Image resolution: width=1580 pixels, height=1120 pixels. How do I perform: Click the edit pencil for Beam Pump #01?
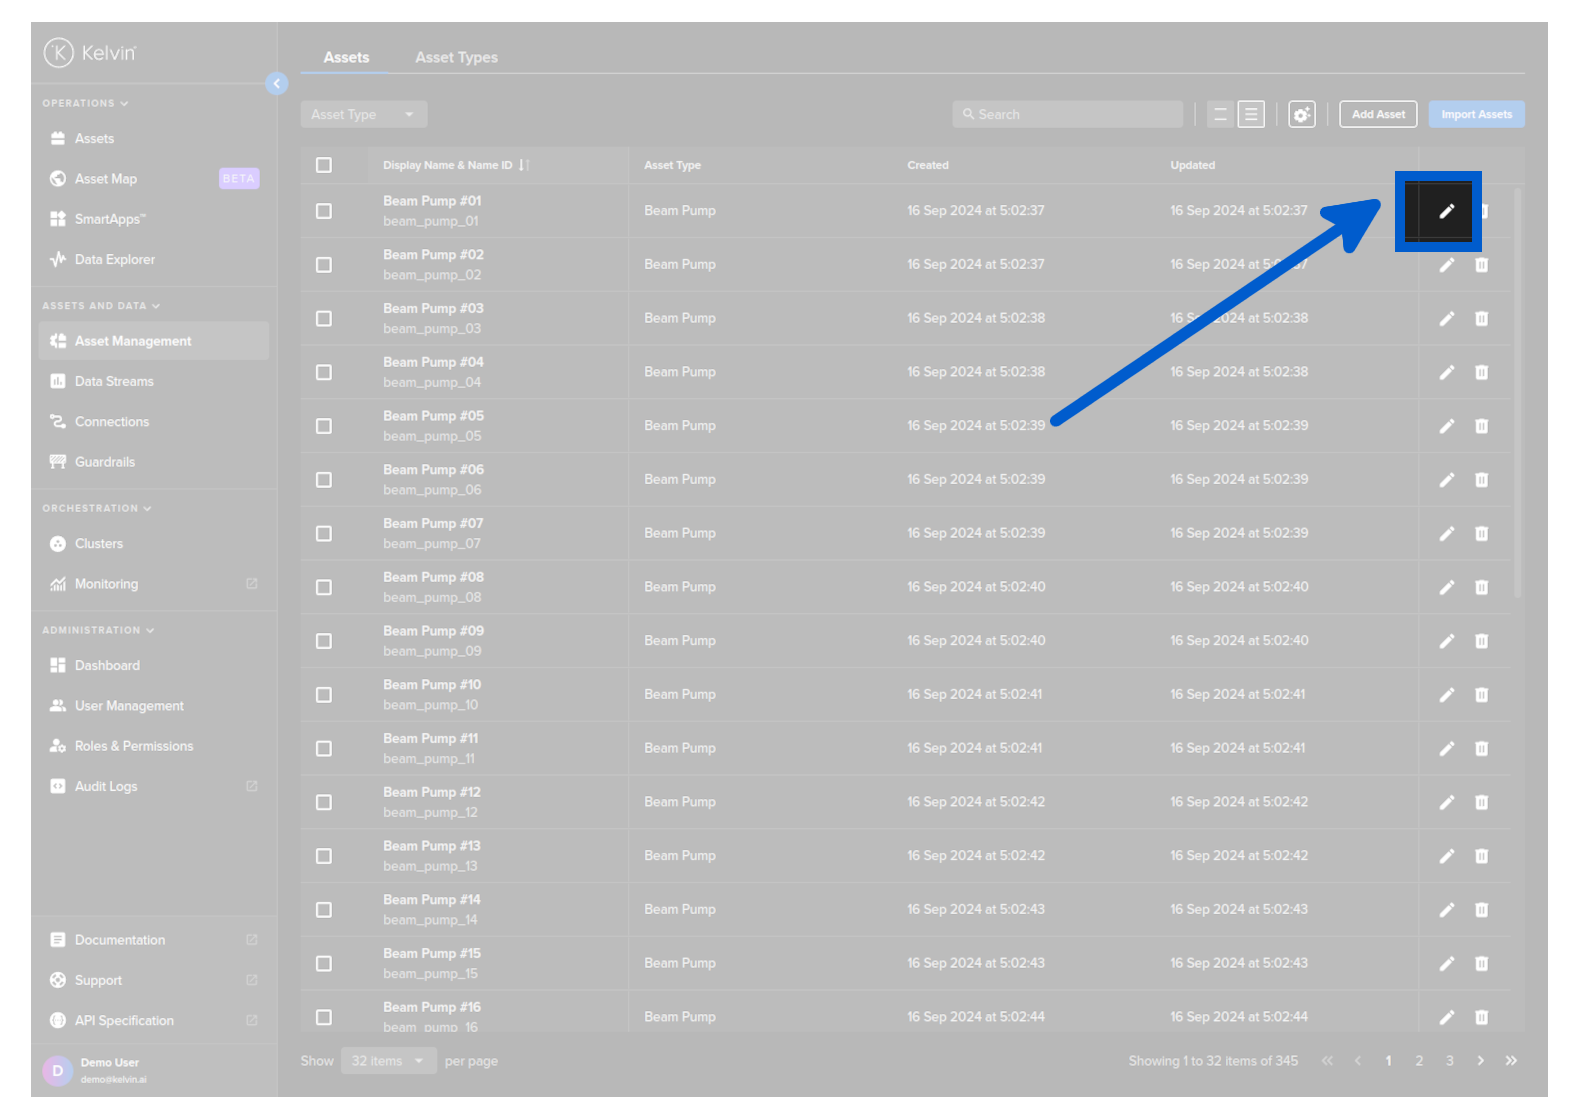[x=1446, y=211]
